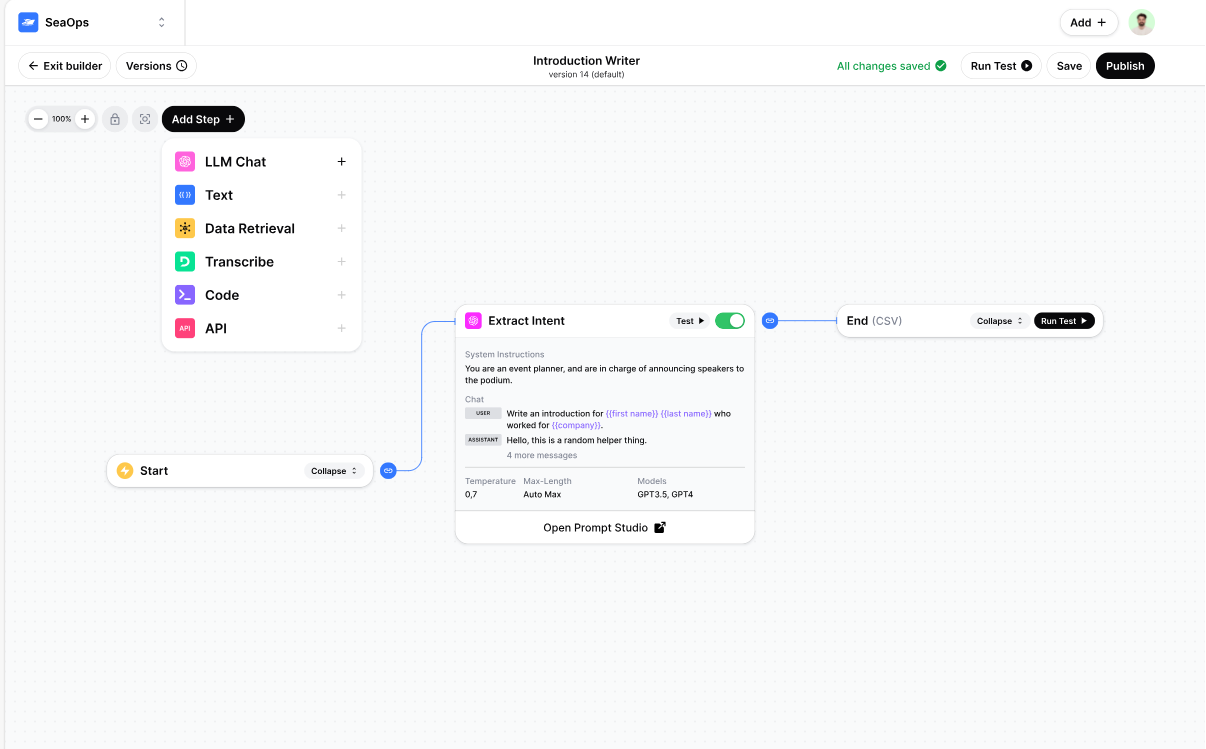Click the fit-to-screen focus icon
Viewport: 1206px width, 749px height.
coord(145,119)
